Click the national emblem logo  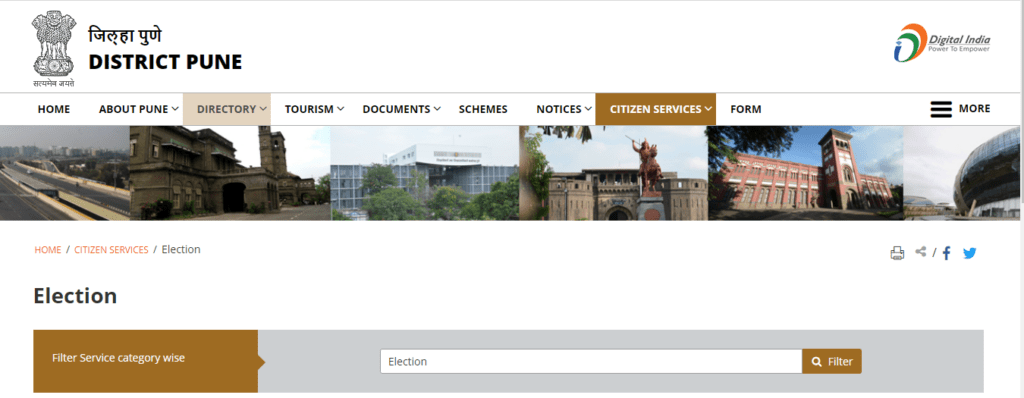point(54,49)
